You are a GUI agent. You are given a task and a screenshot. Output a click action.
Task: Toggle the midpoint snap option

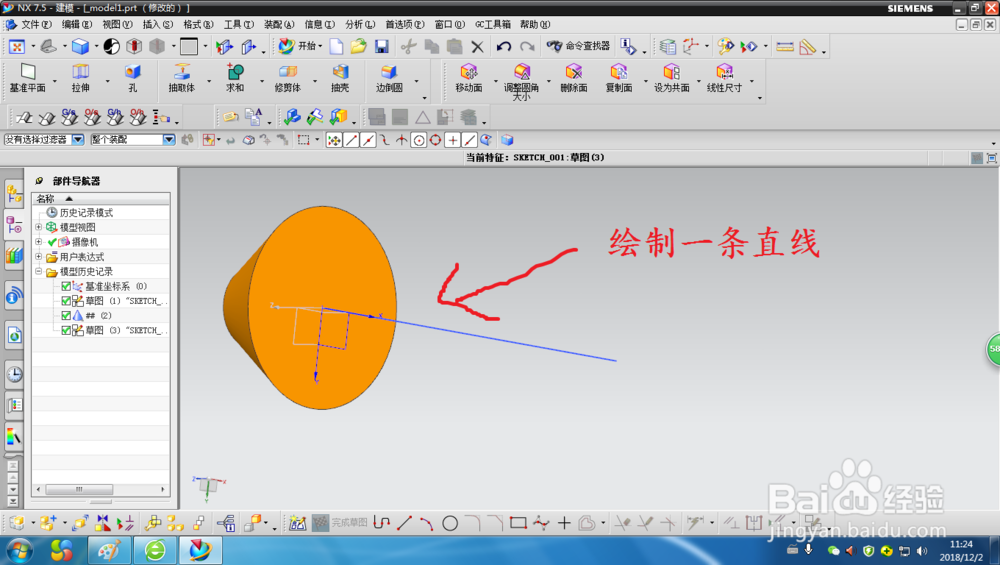368,140
